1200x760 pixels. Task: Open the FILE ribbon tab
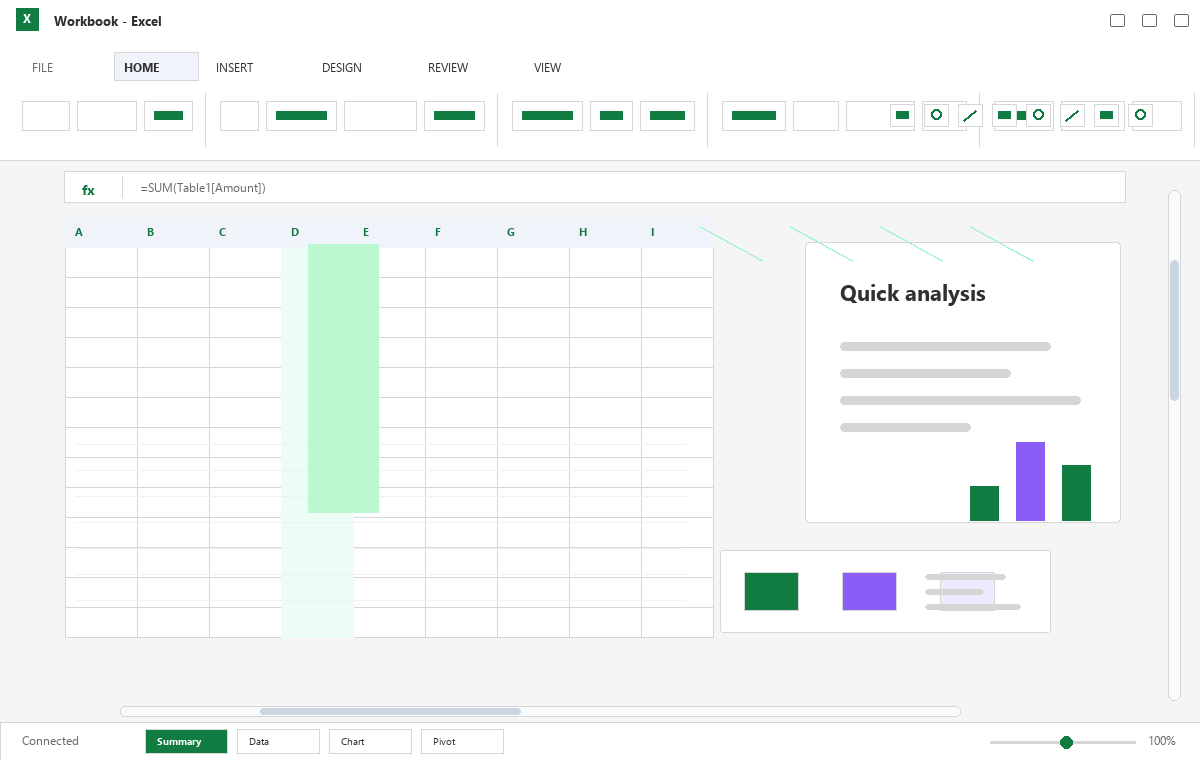pyautogui.click(x=43, y=68)
